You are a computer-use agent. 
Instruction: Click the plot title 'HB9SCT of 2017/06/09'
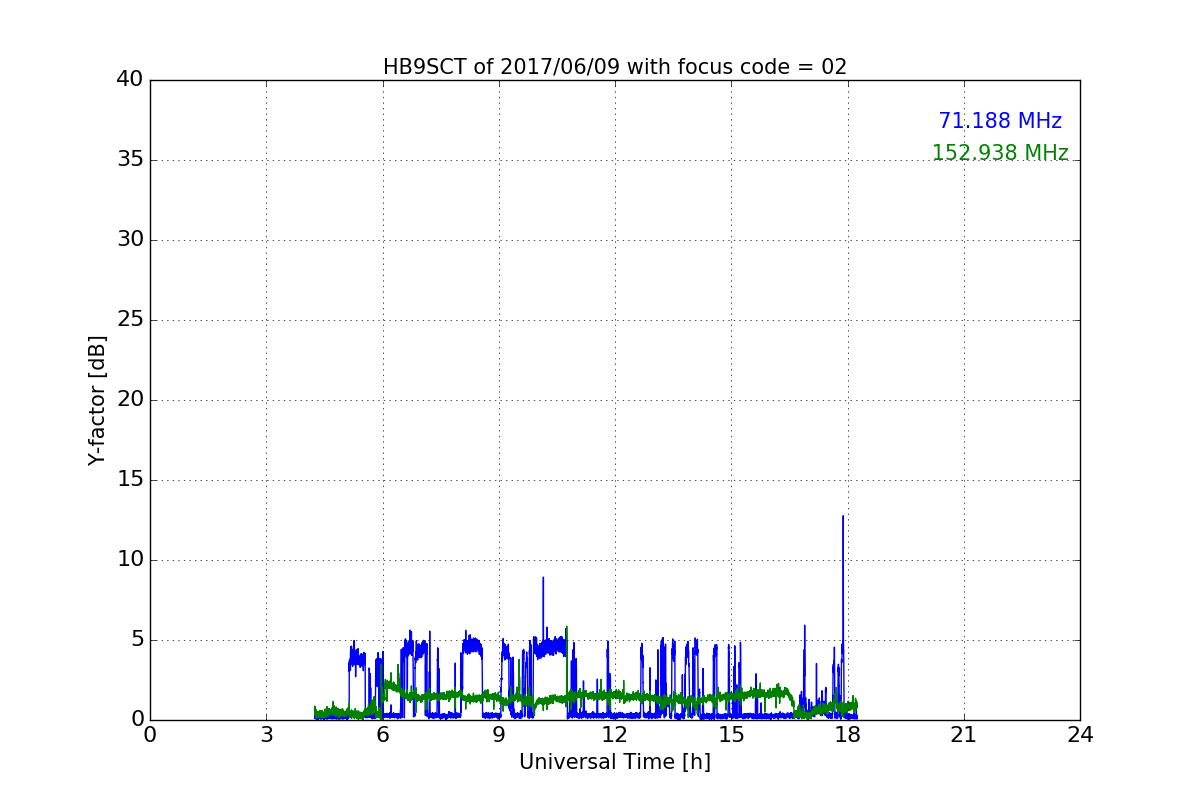[615, 67]
